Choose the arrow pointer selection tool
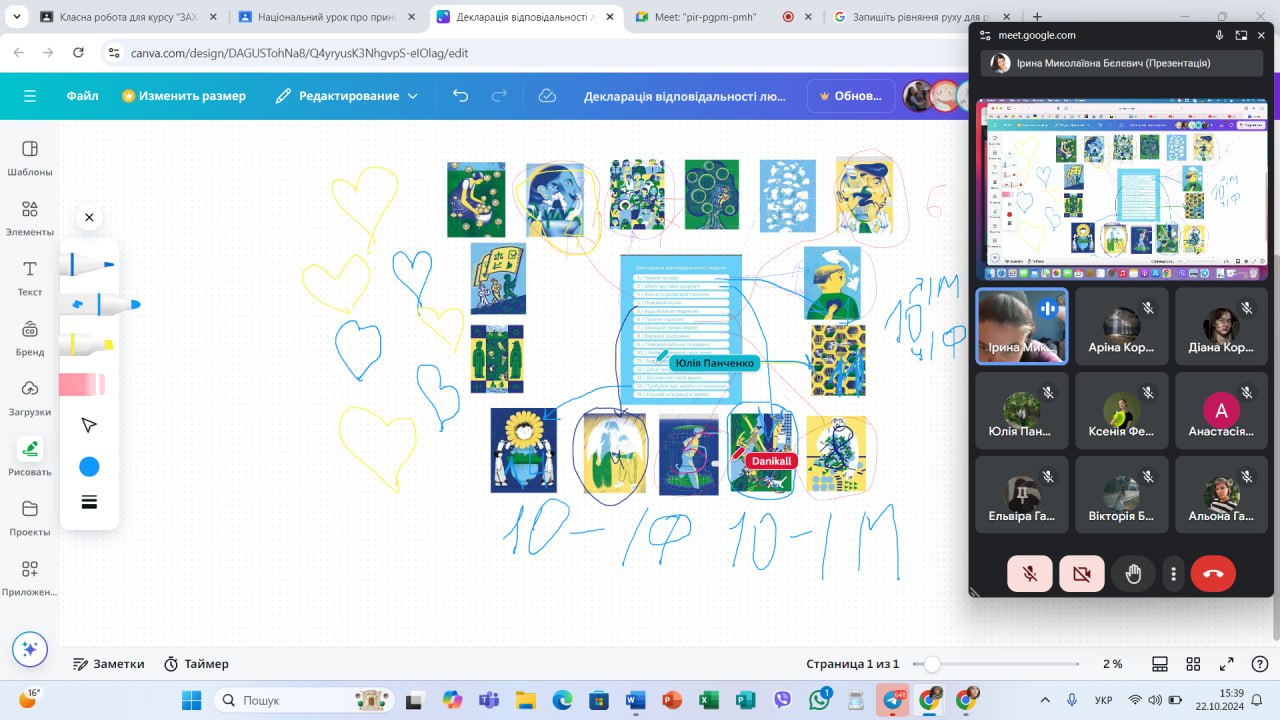The height and width of the screenshot is (720, 1280). (89, 426)
